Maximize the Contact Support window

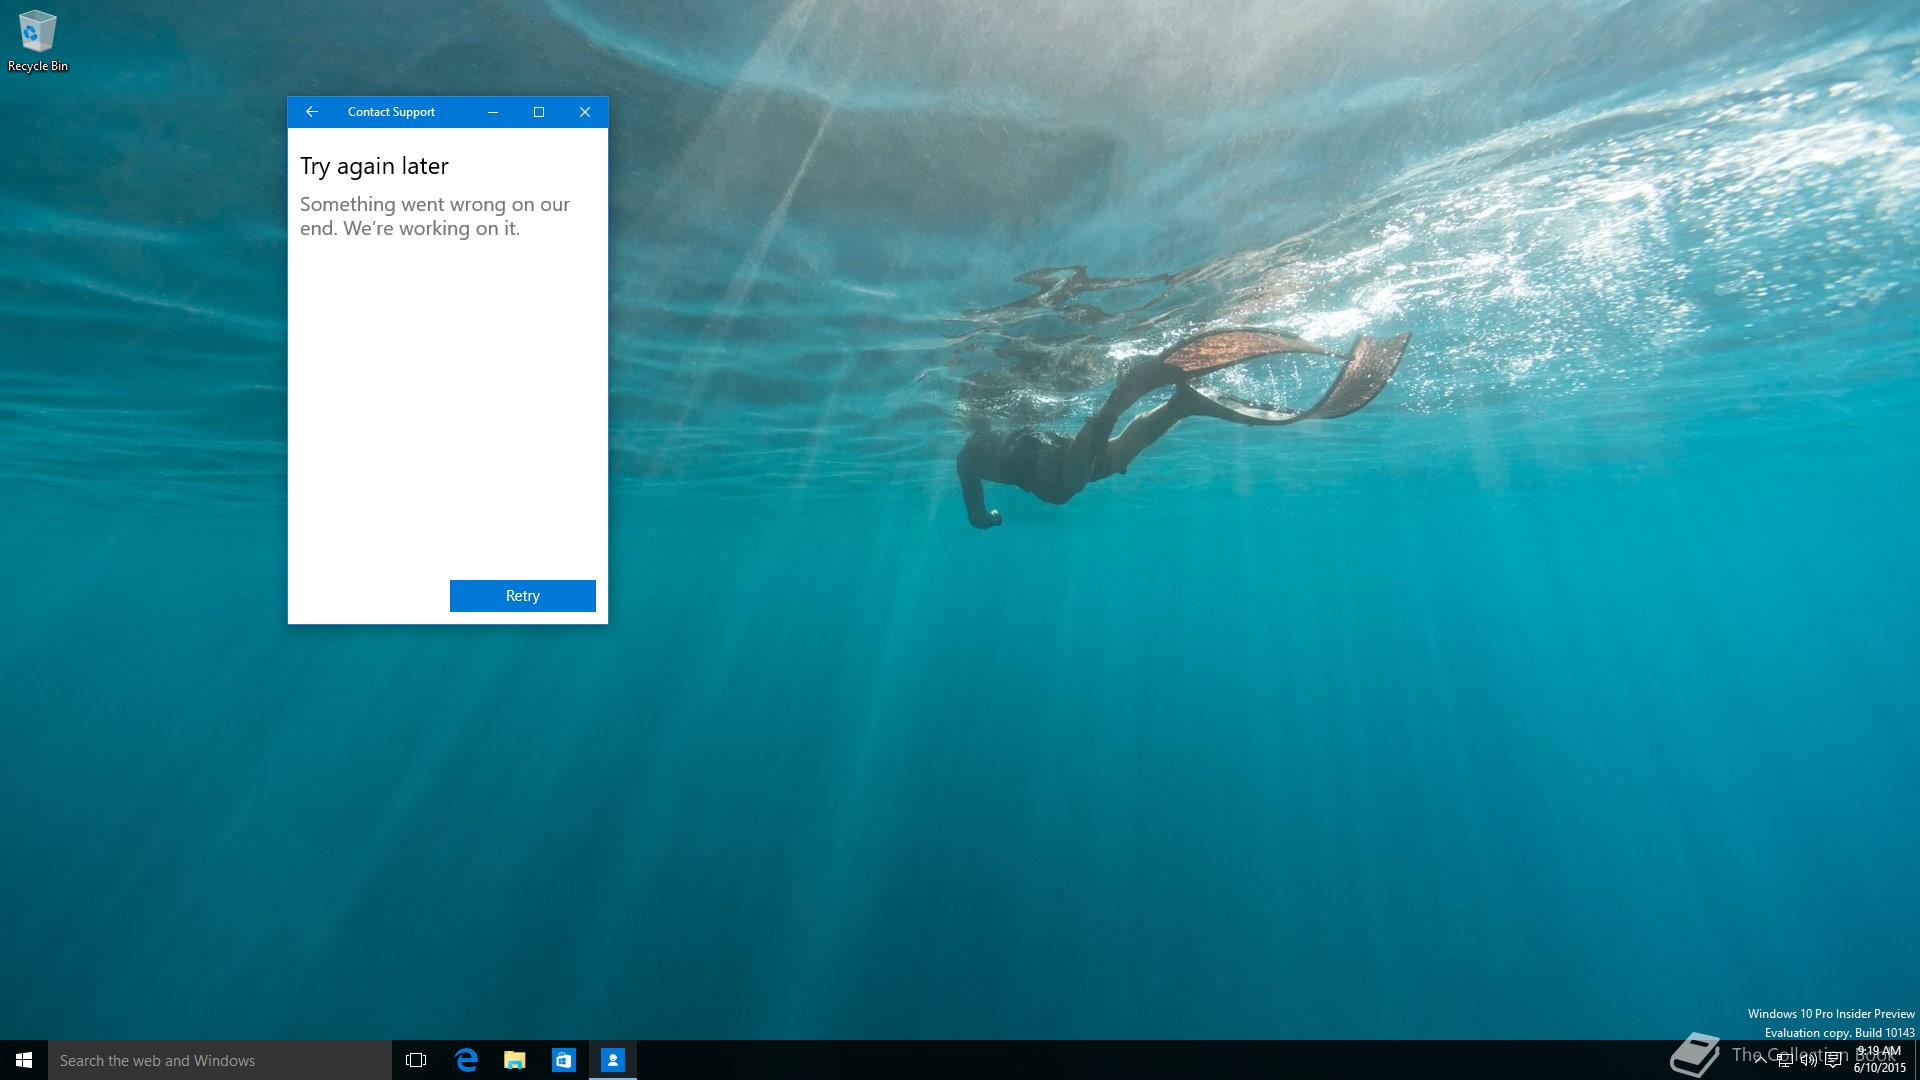click(539, 112)
